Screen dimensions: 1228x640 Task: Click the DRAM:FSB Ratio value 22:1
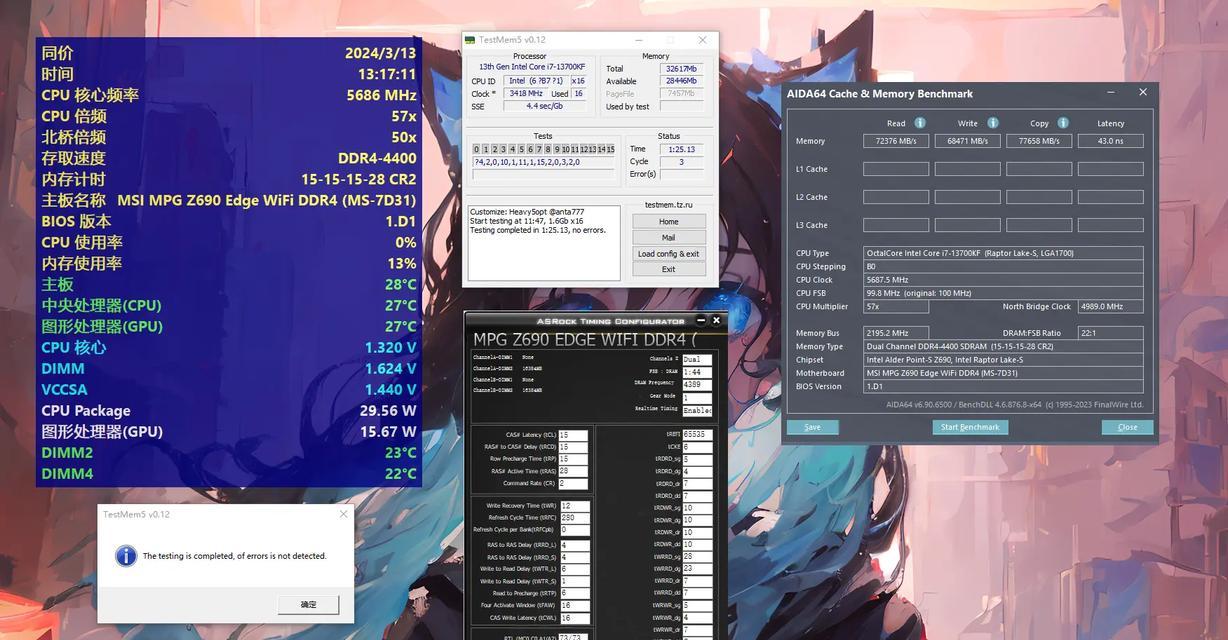(1110, 333)
